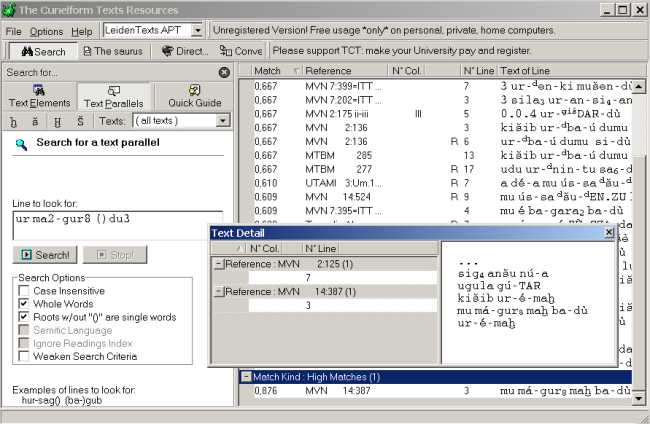Open the LeidenTexts.APT dropdown
Viewport: 650px width, 424px height.
(197, 31)
